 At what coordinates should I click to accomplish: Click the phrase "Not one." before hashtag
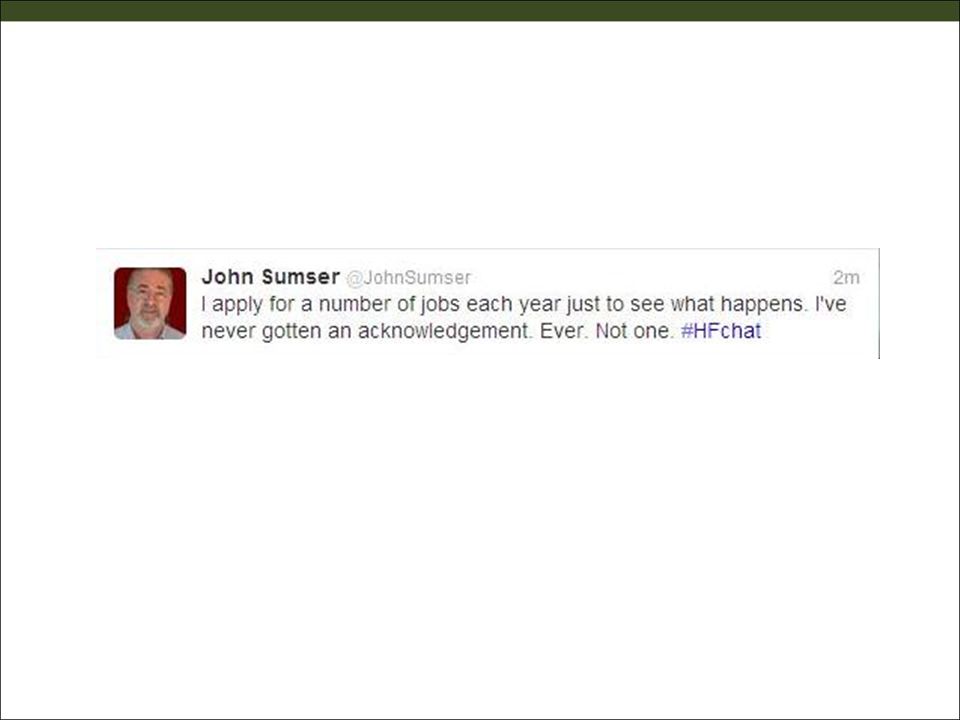click(x=634, y=331)
